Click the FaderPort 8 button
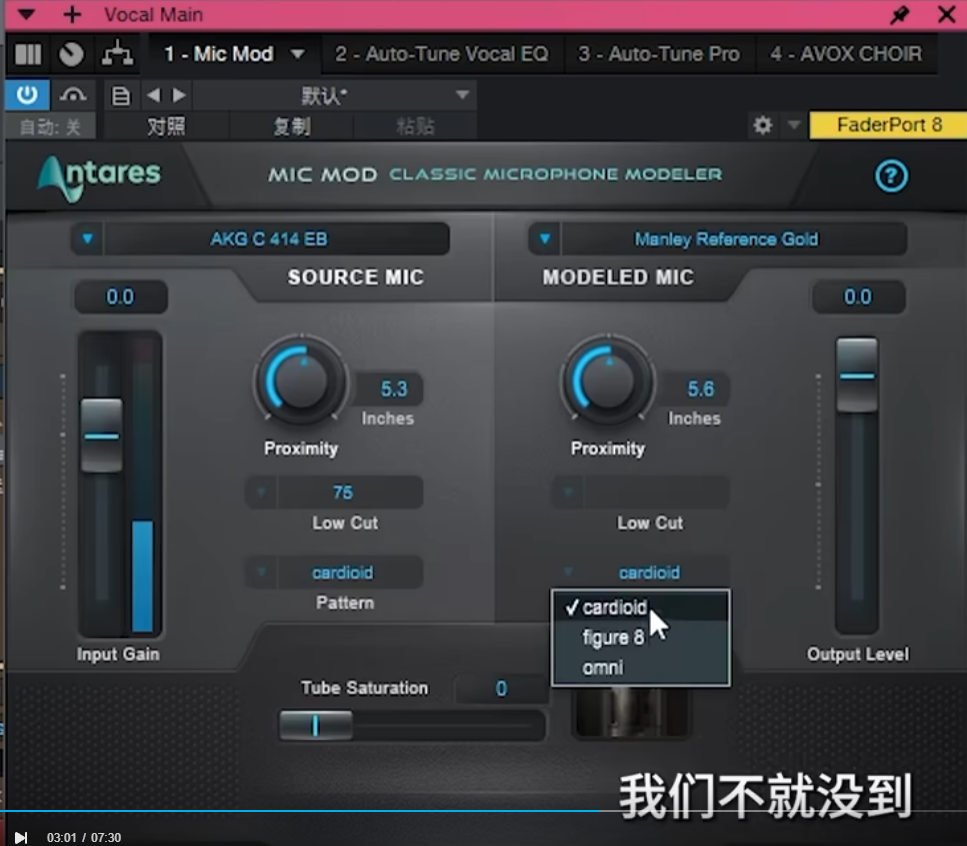 889,125
